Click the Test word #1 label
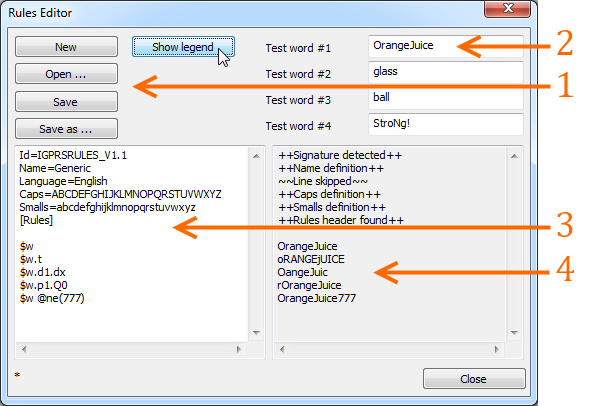This screenshot has height=406, width=590. click(x=298, y=48)
